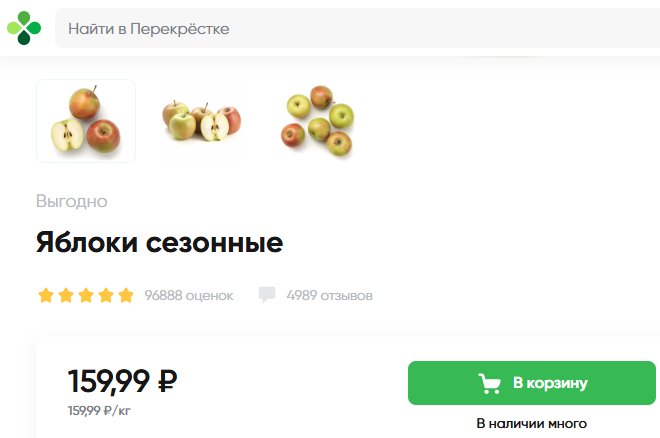
Task: Select the first apple thumbnail with halved apple
Action: 86,121
